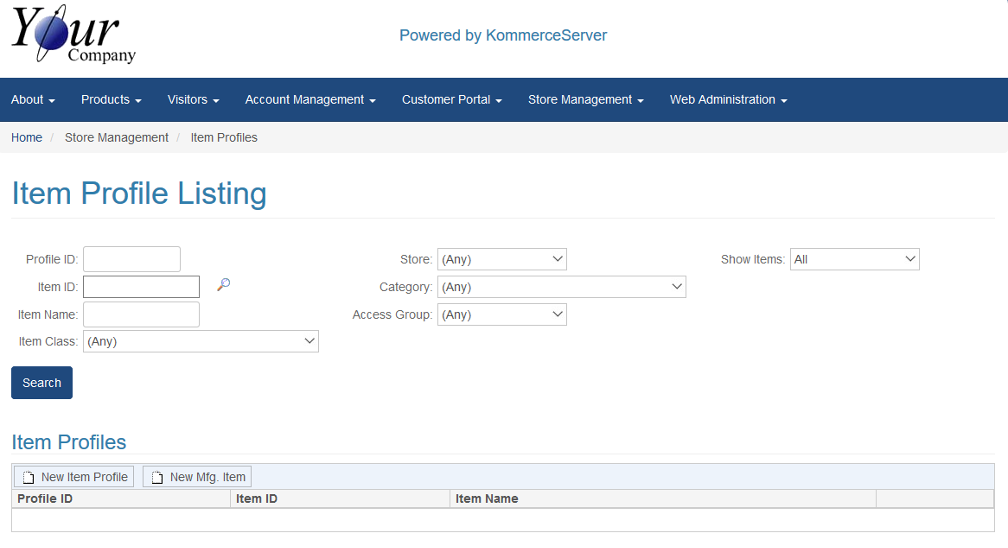Click the Your Company logo
This screenshot has width=1008, height=548.
73,37
